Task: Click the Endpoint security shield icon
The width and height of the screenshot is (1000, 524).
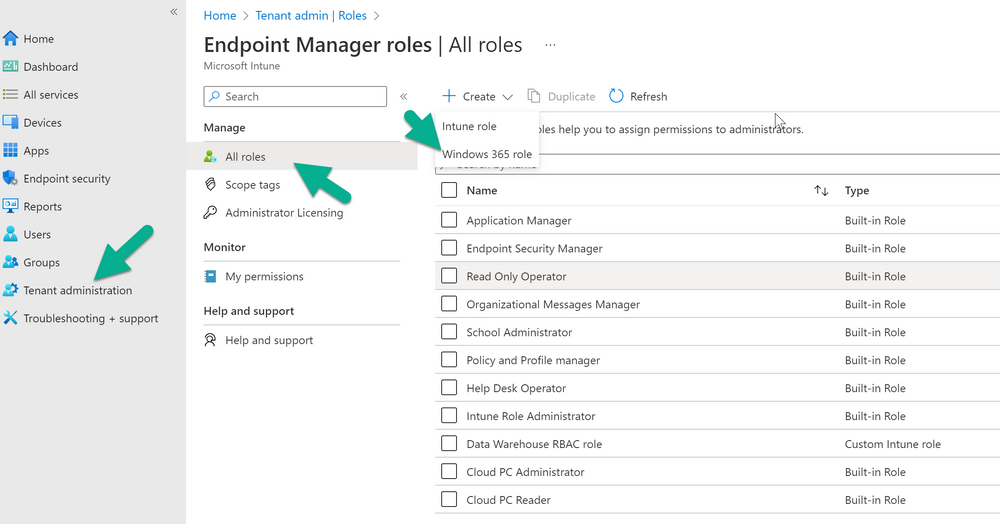Action: coord(10,178)
